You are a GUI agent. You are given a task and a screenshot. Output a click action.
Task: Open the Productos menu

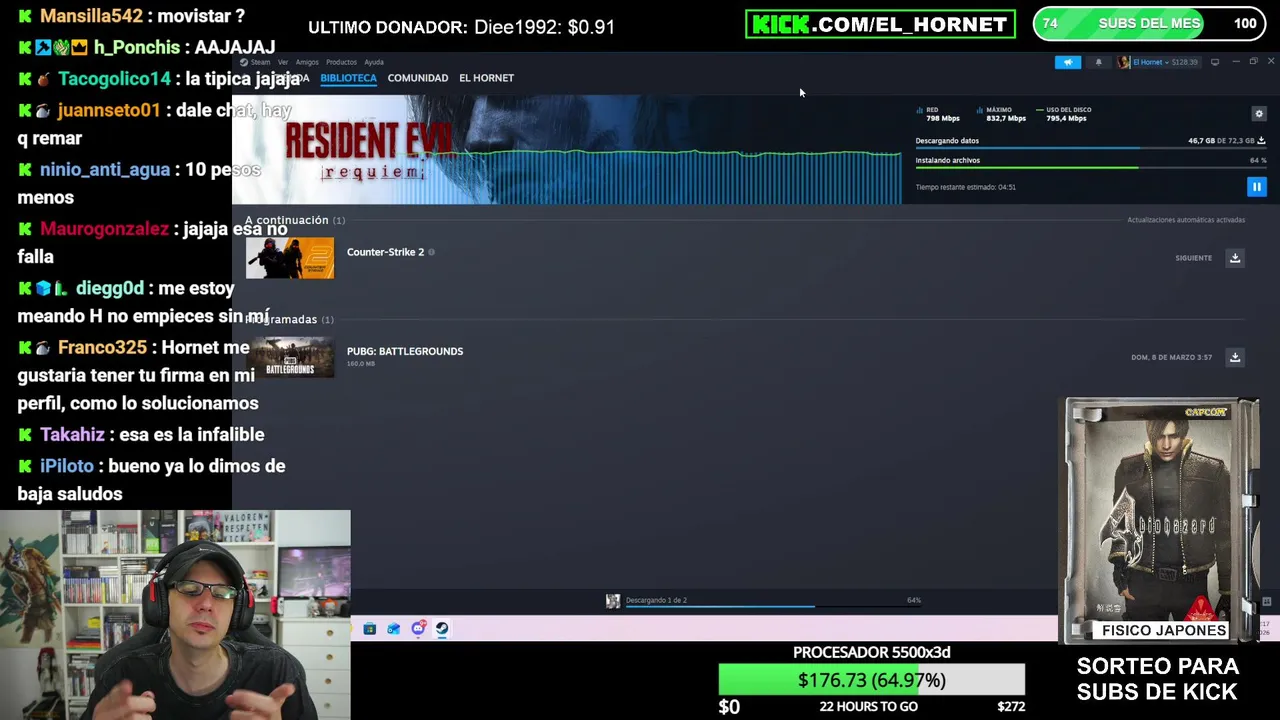pyautogui.click(x=341, y=62)
